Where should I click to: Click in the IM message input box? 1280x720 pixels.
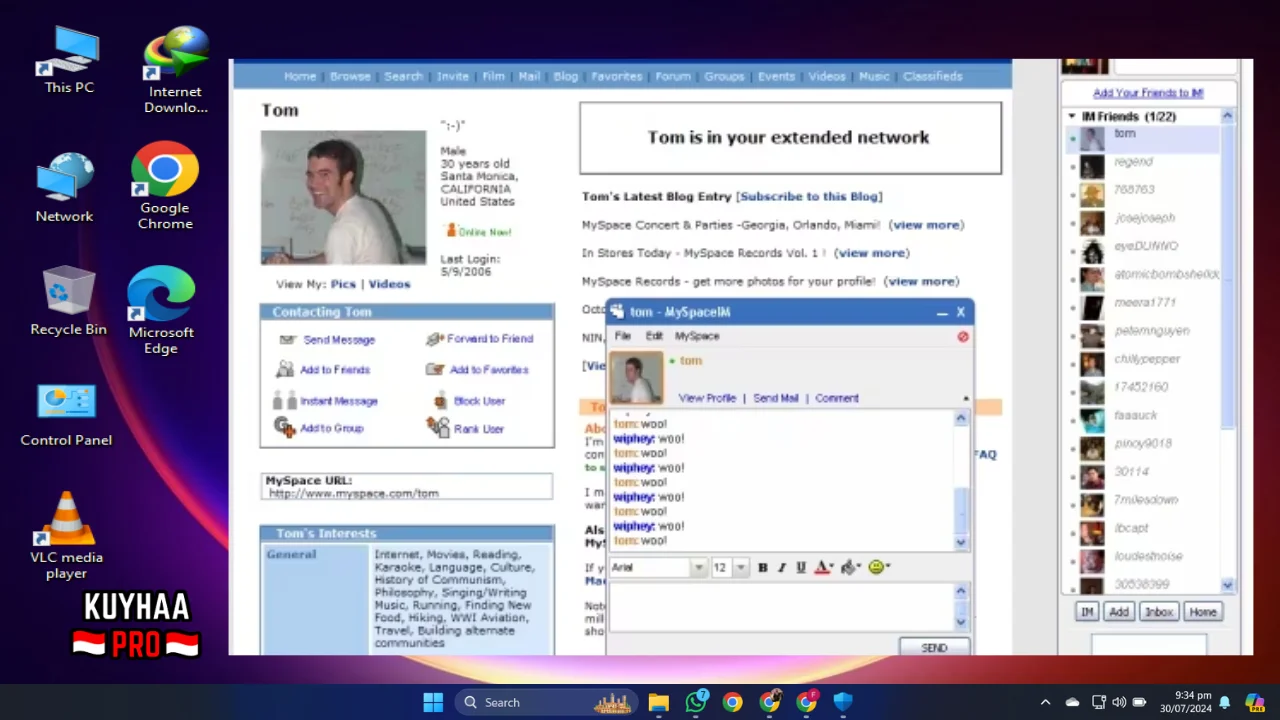pyautogui.click(x=782, y=606)
